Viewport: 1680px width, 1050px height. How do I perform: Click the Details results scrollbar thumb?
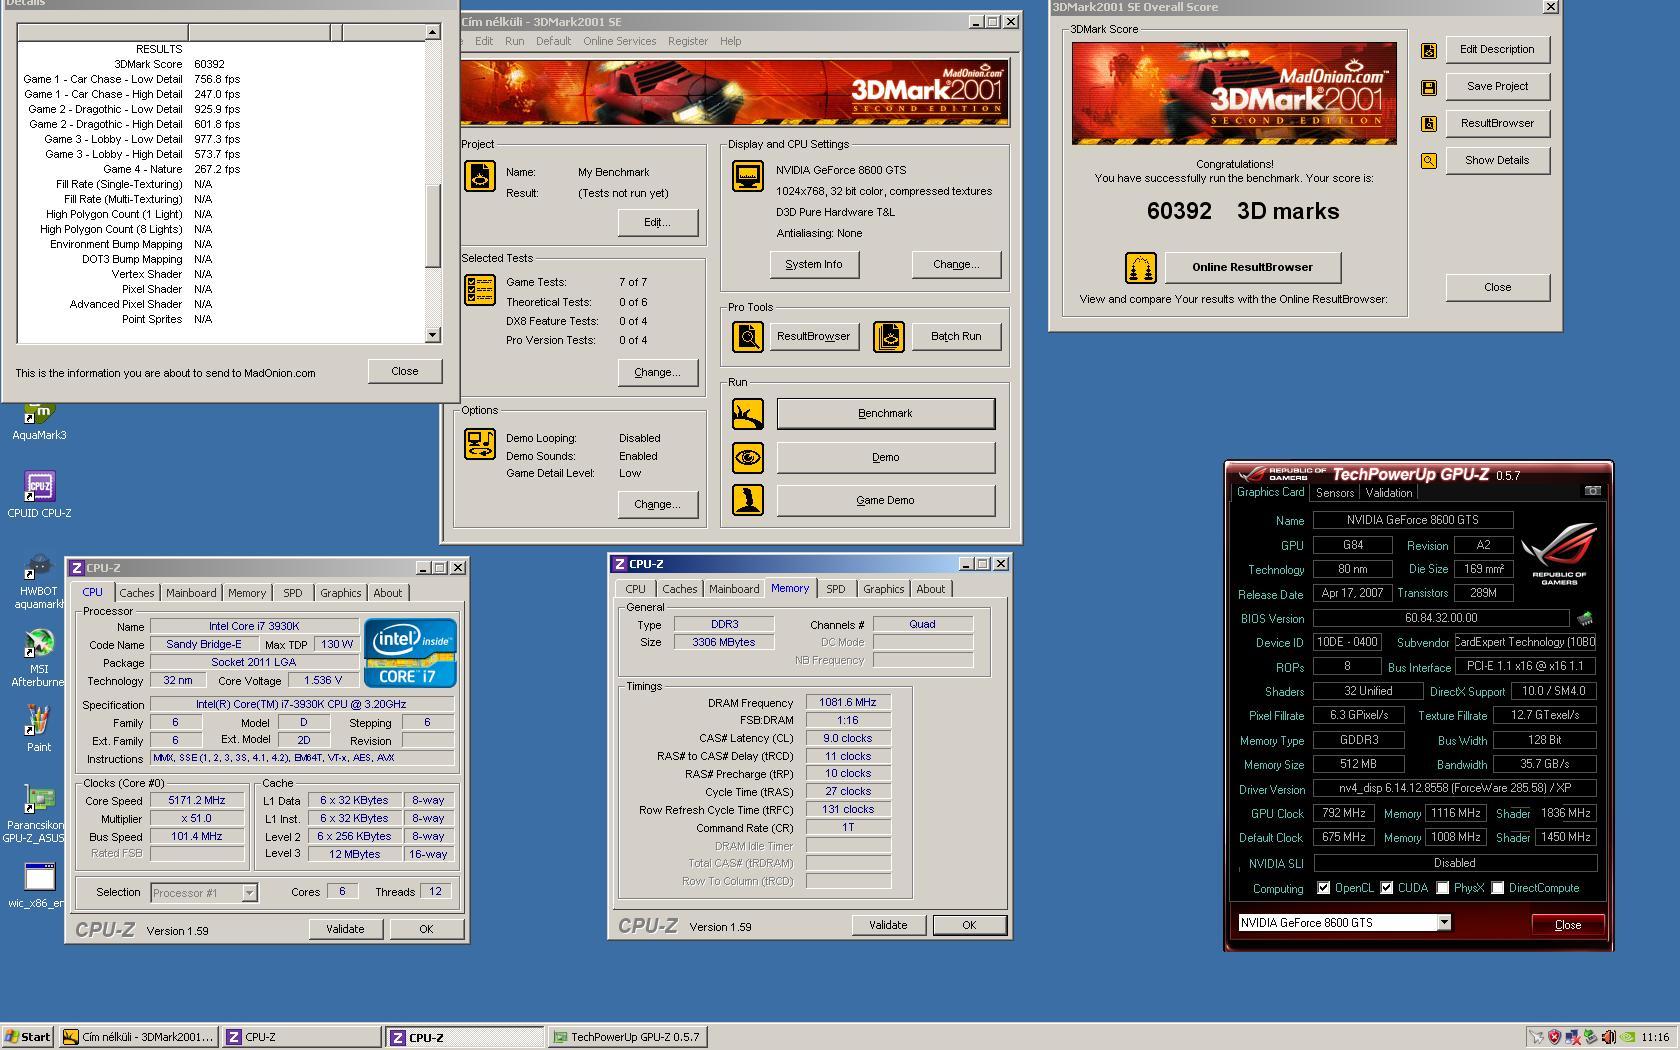point(433,226)
